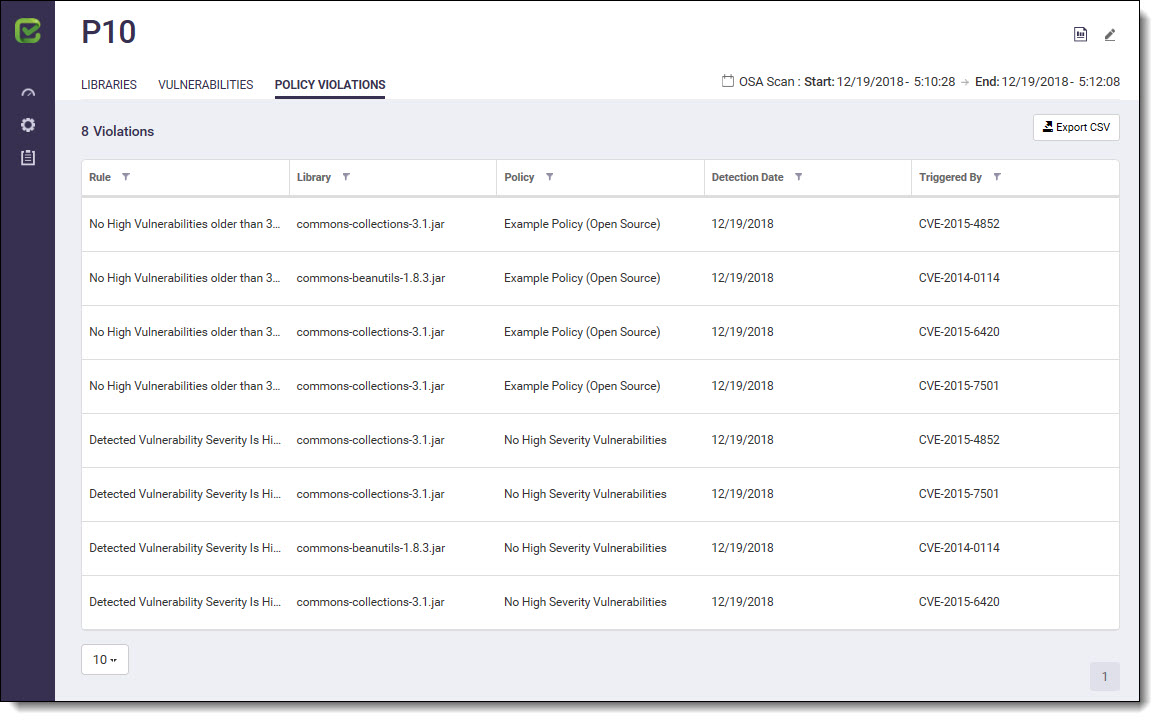Click the Checkmarx logo icon
This screenshot has height=722, width=1160.
[27, 31]
